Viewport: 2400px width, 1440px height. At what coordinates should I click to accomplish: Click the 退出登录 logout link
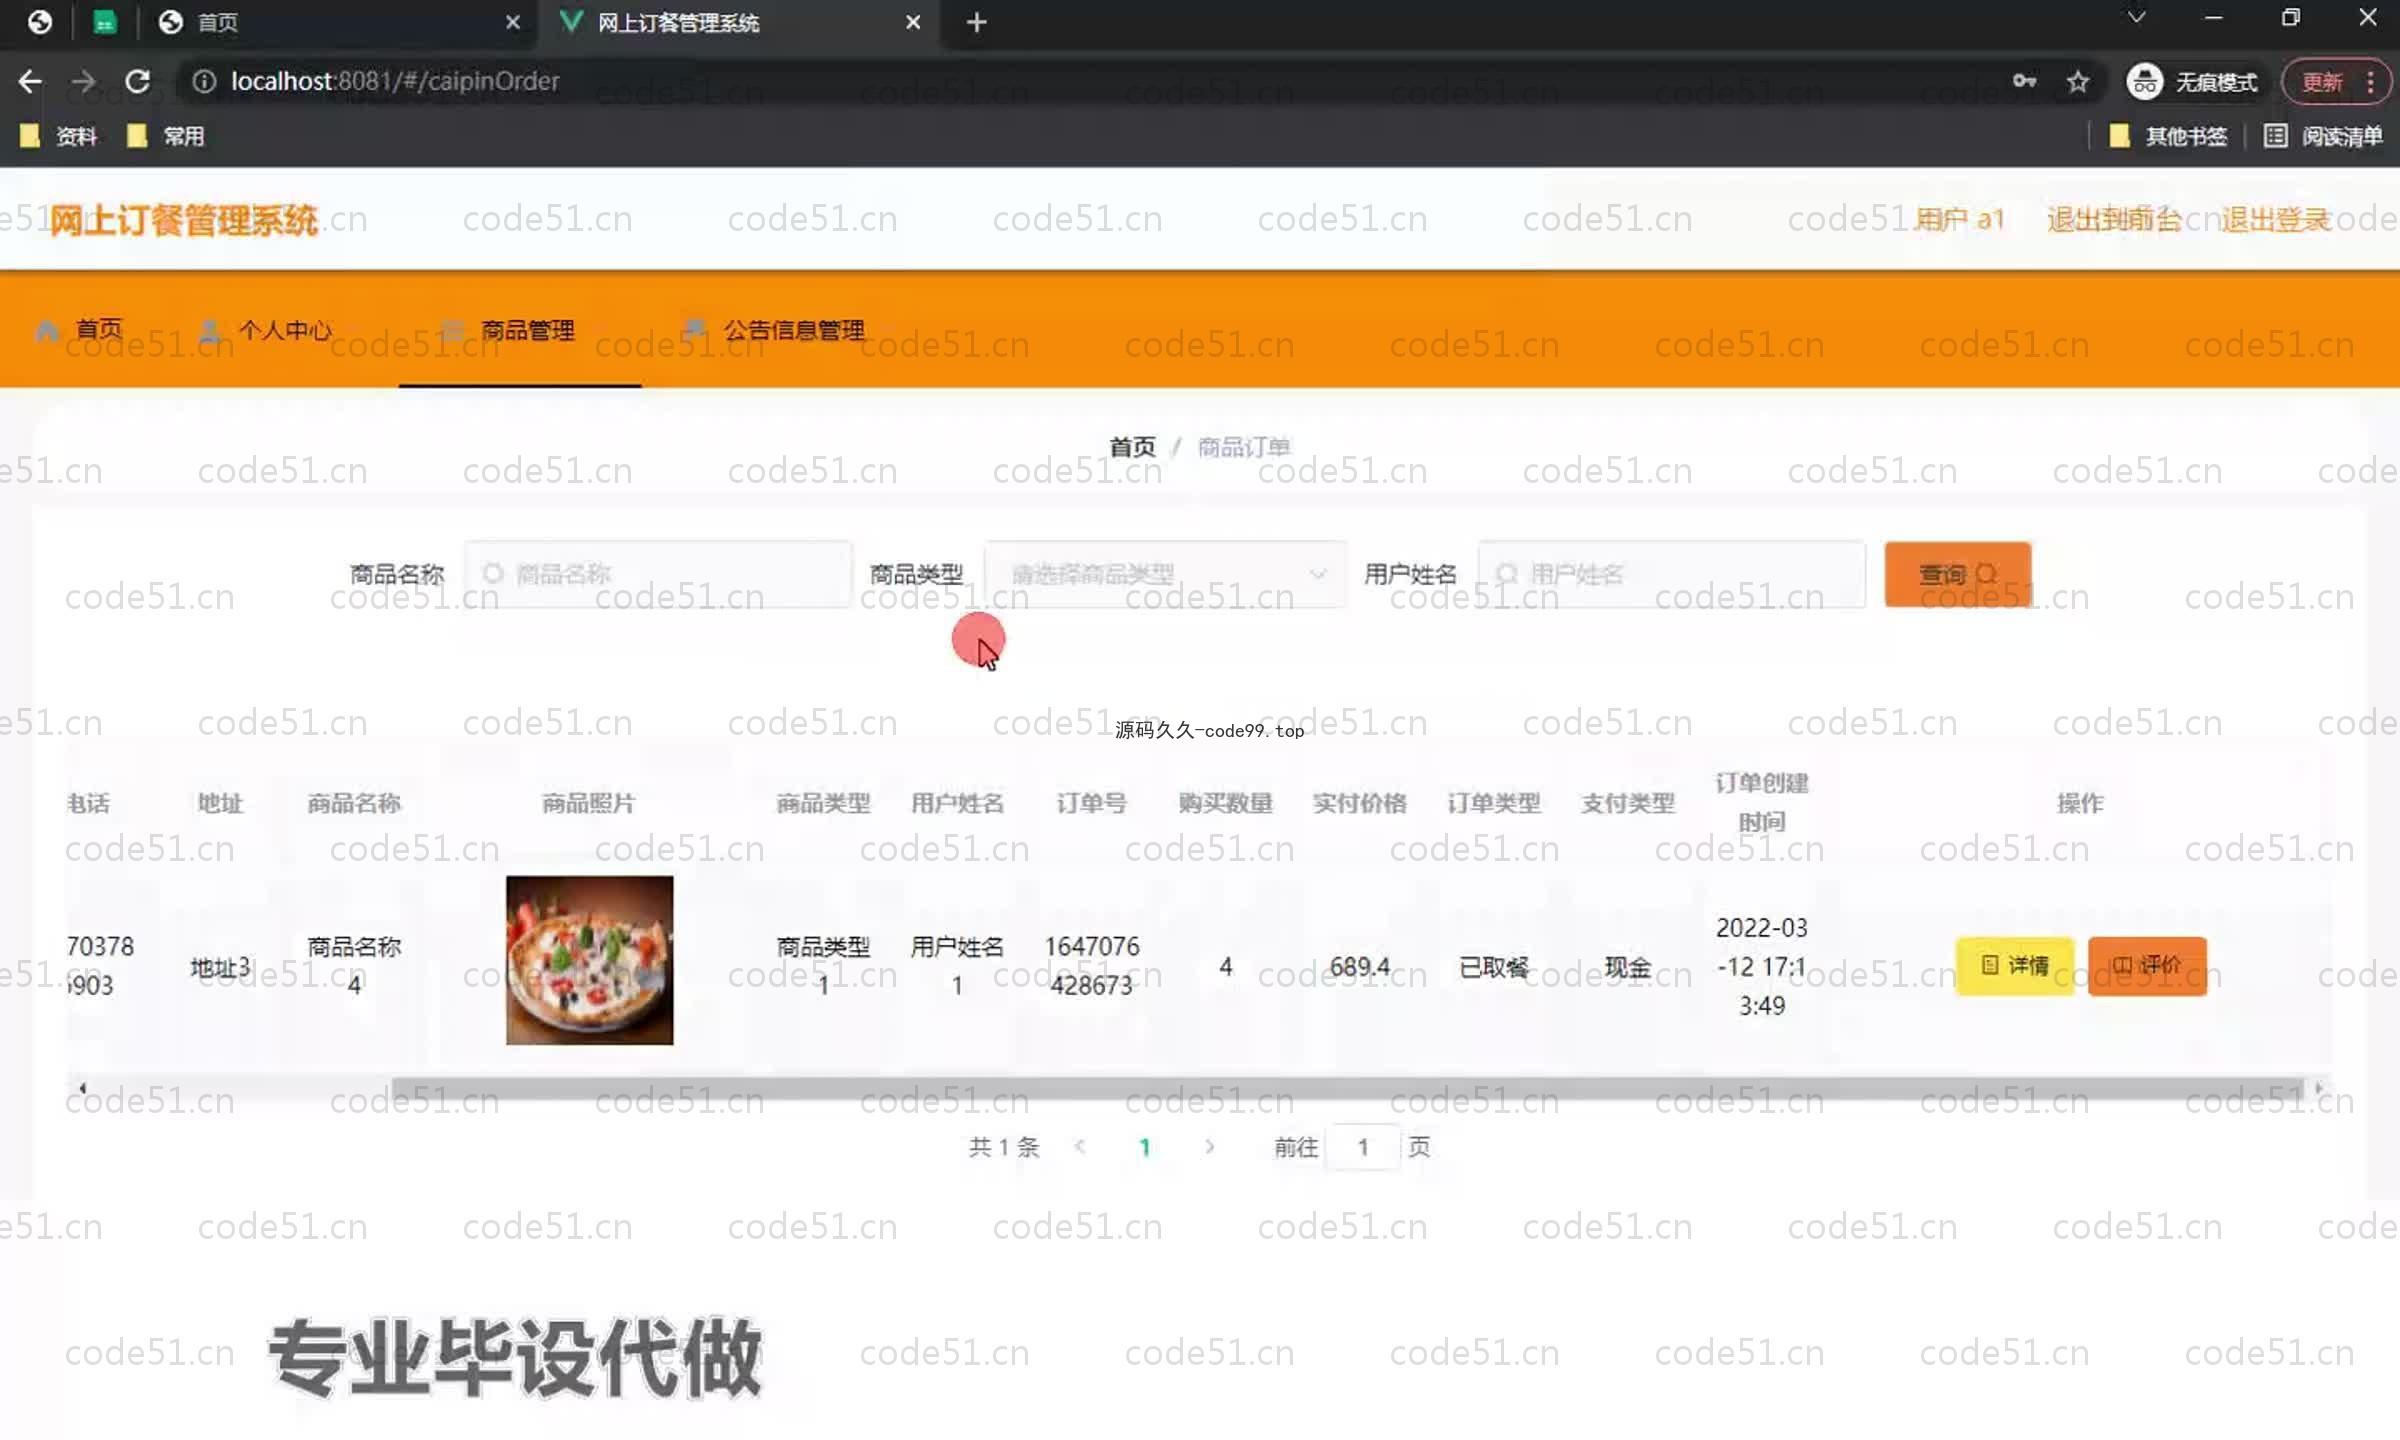[x=2276, y=219]
